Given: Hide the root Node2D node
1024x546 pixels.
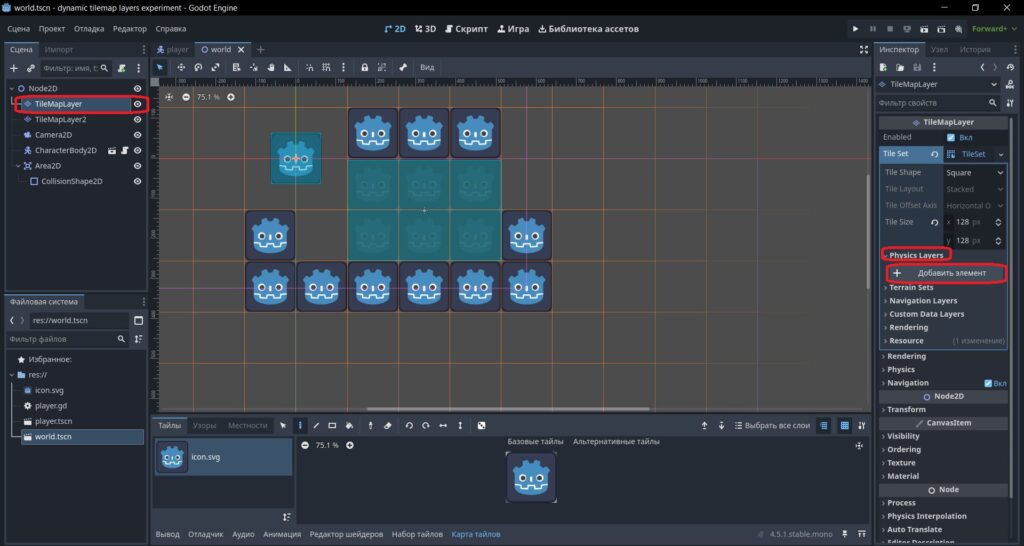Looking at the screenshot, I should coord(137,88).
